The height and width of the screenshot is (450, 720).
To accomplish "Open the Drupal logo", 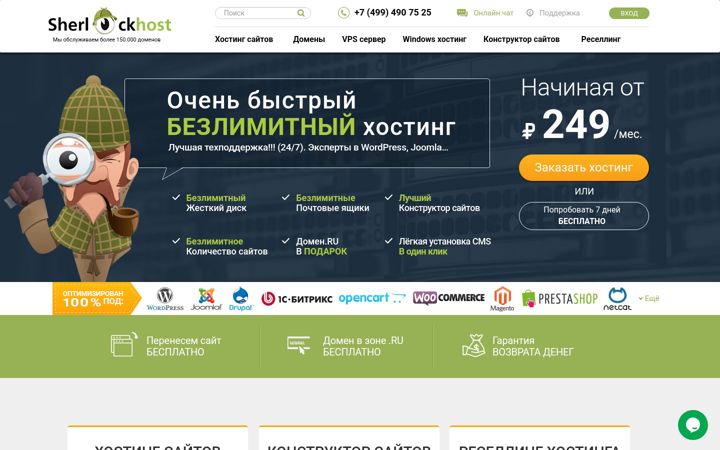I will 241,299.
